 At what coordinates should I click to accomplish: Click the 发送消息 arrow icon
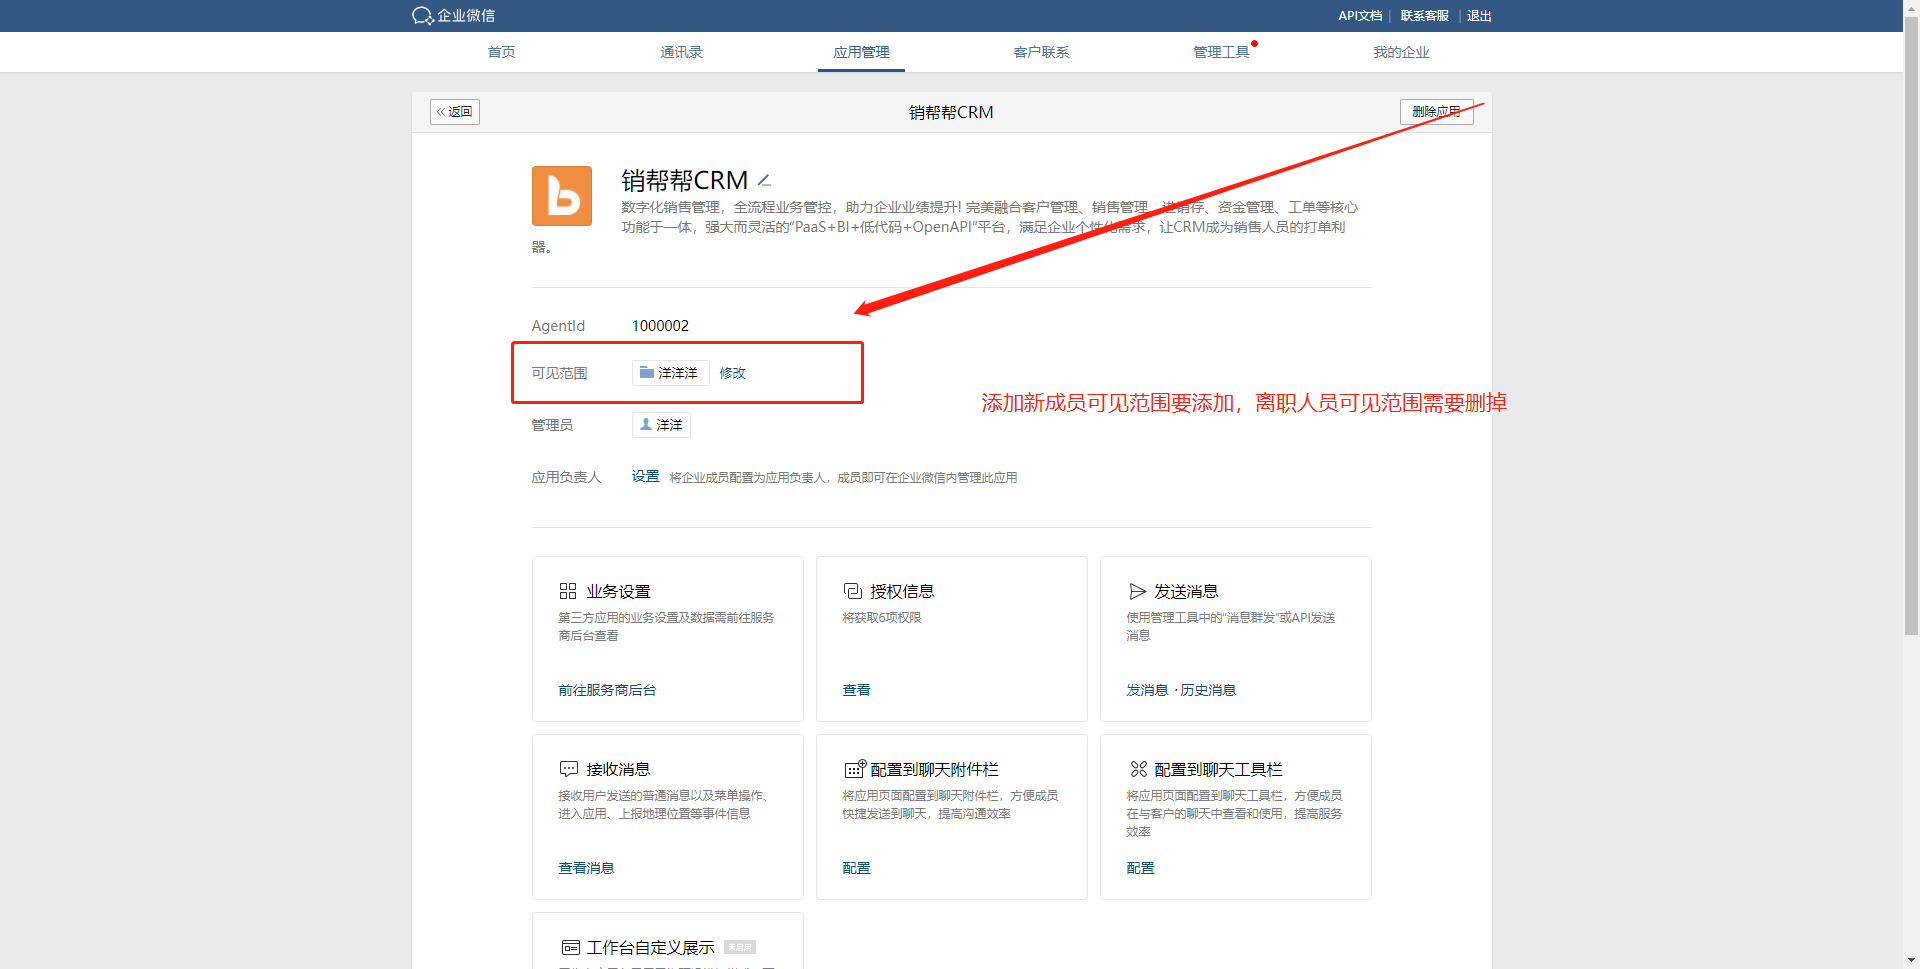click(x=1136, y=591)
